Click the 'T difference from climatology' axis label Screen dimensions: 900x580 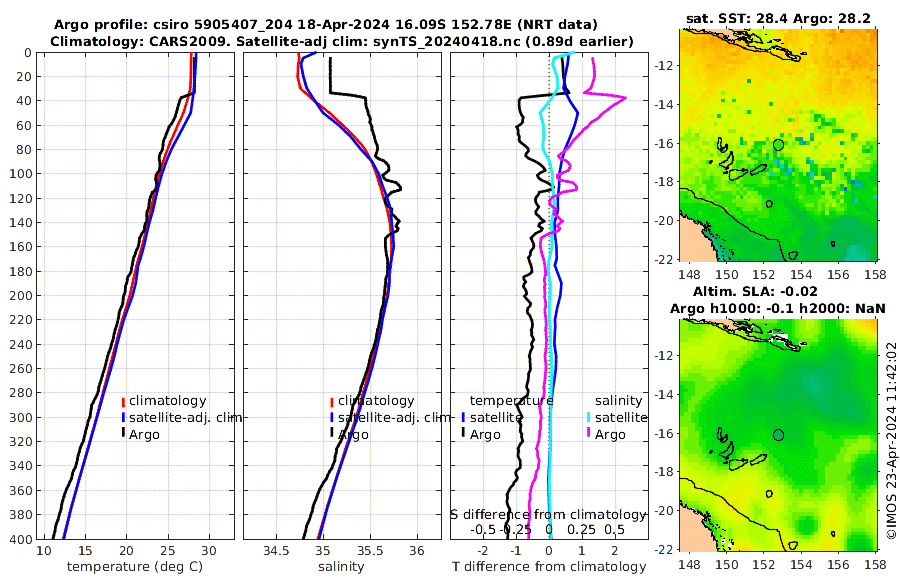[549, 567]
